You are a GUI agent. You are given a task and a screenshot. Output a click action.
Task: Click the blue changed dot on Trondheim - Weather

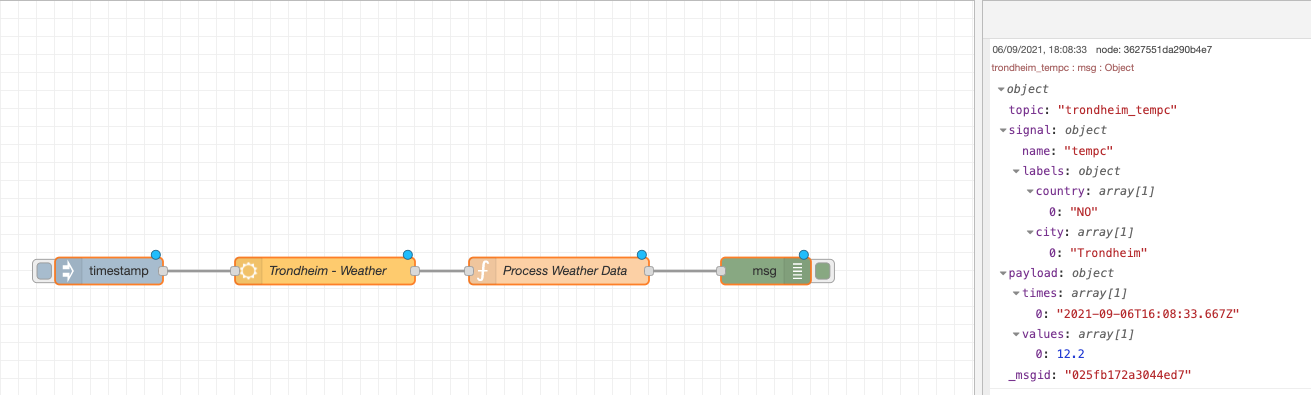pos(408,255)
